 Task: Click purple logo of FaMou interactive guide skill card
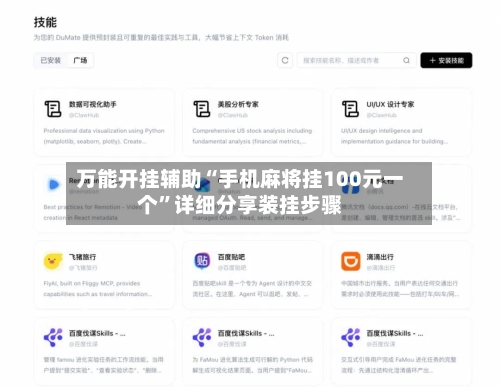pos(351,338)
